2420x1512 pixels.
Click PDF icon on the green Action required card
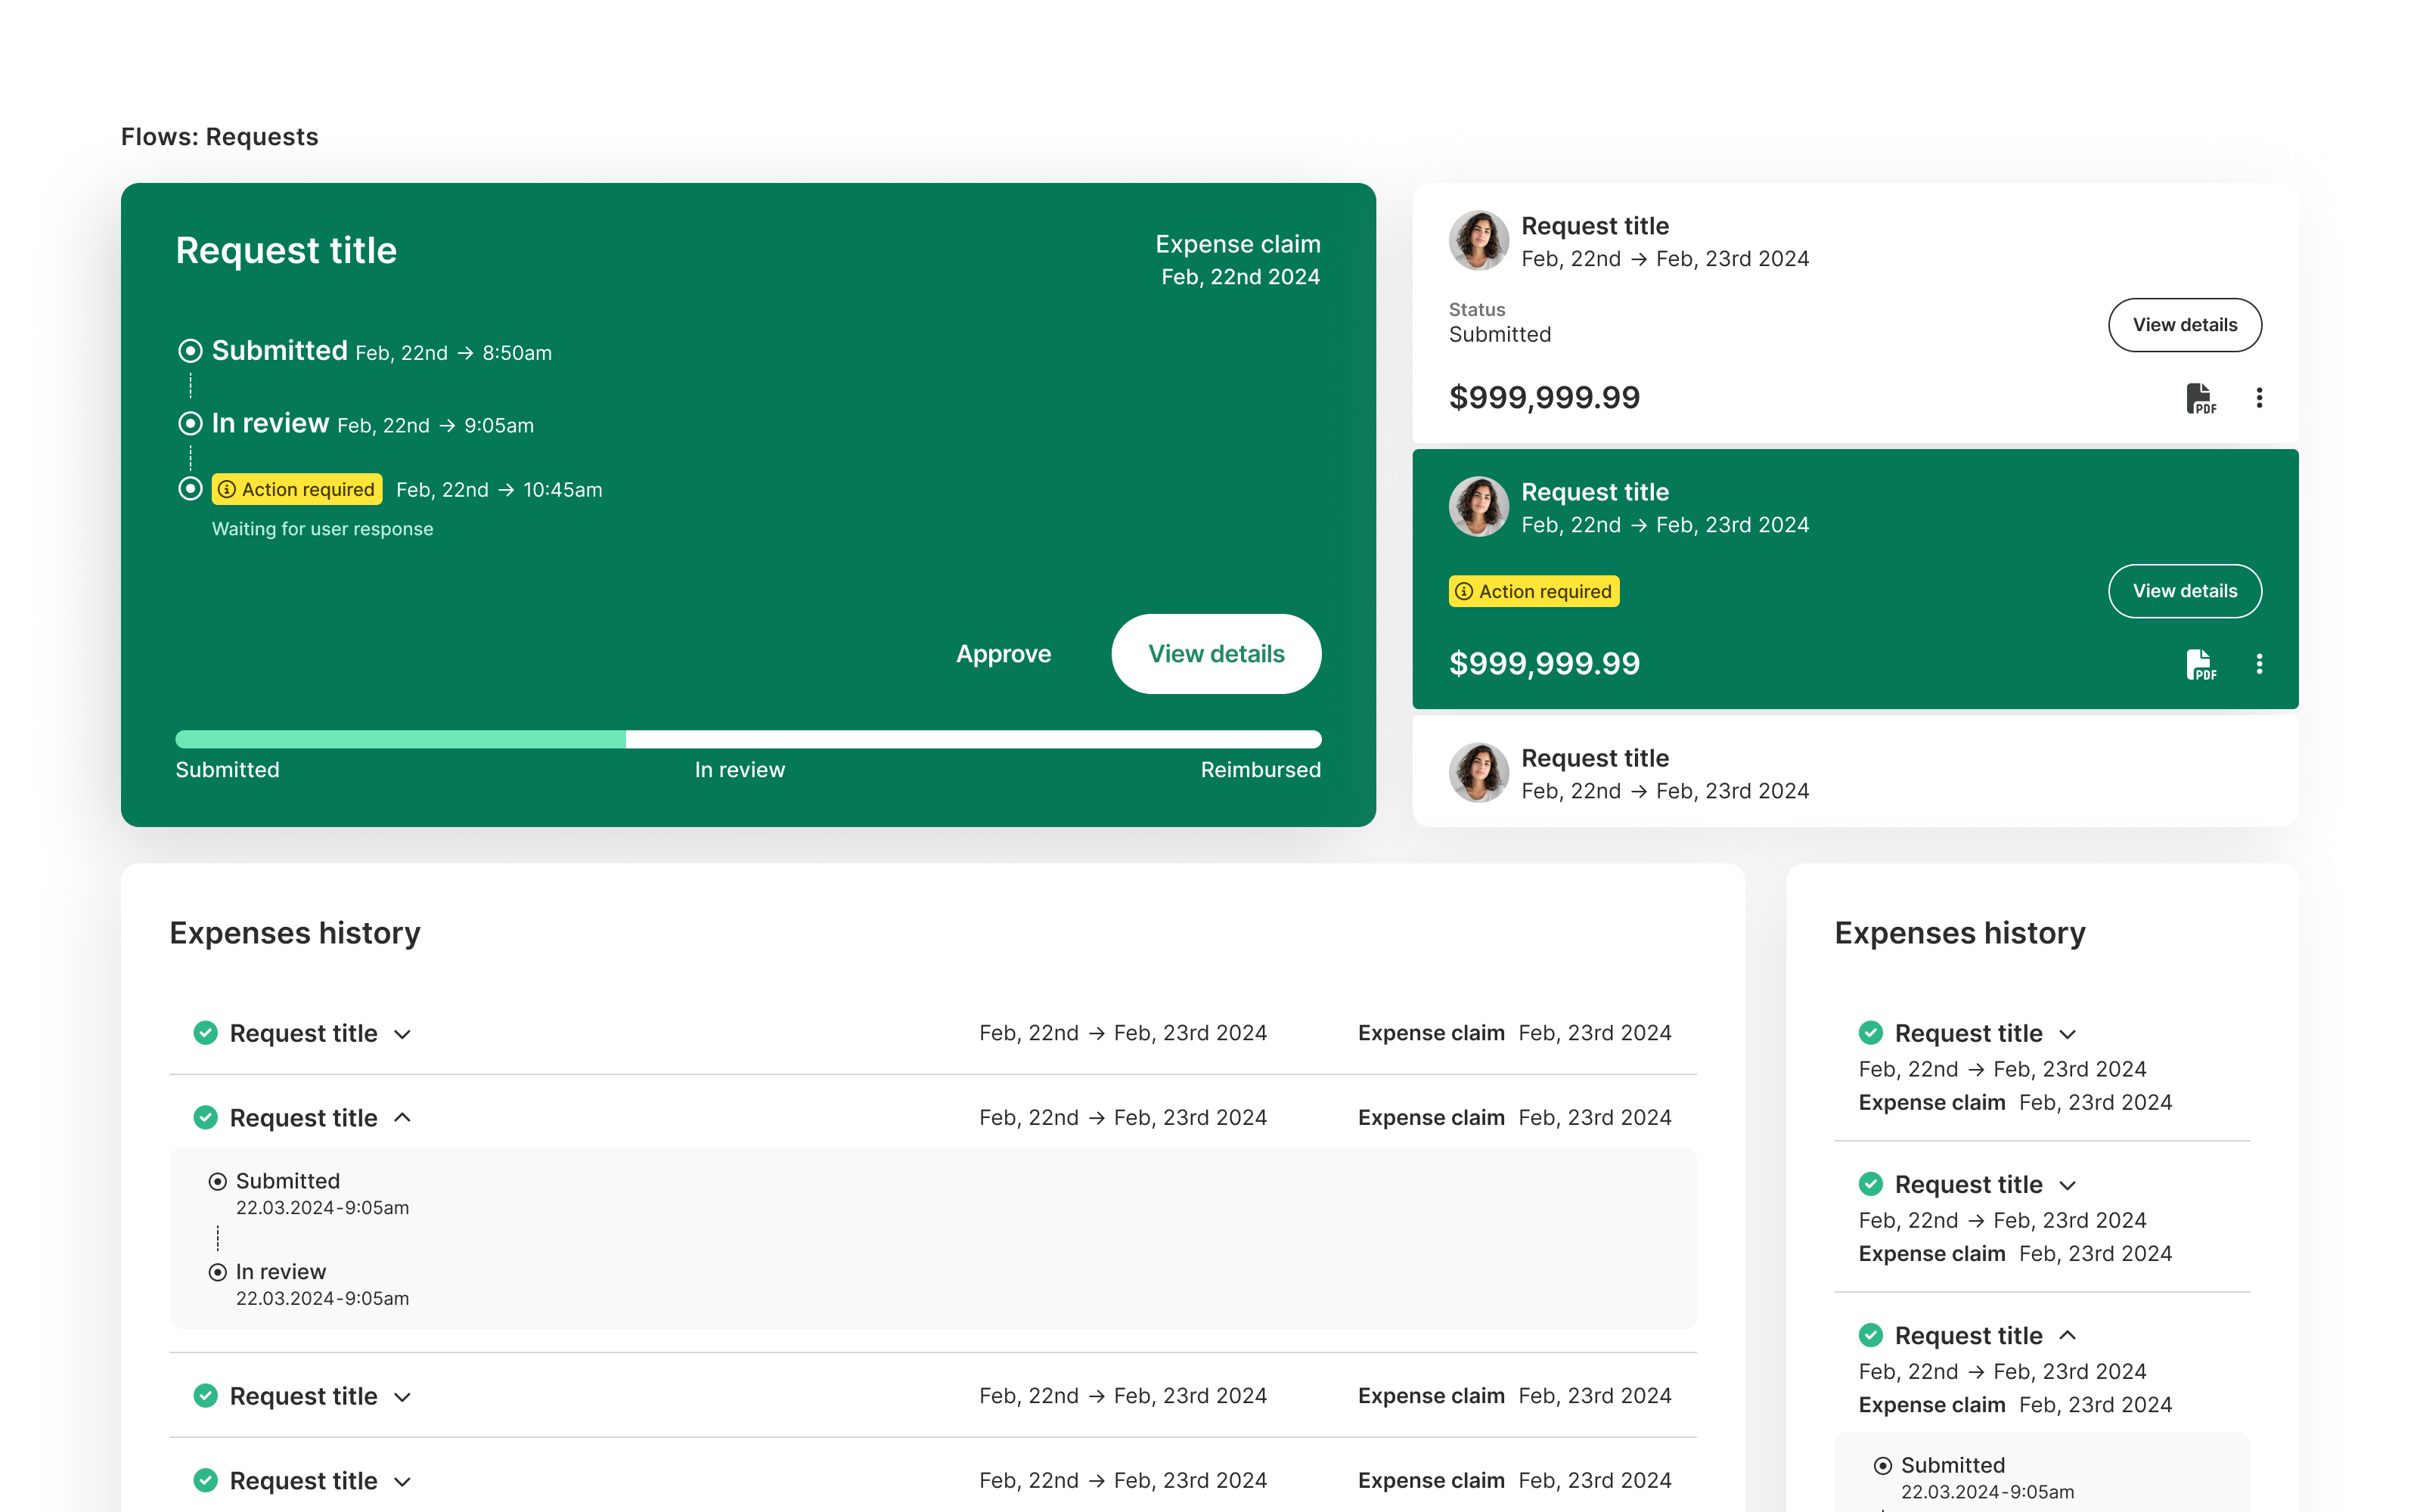pyautogui.click(x=2199, y=664)
